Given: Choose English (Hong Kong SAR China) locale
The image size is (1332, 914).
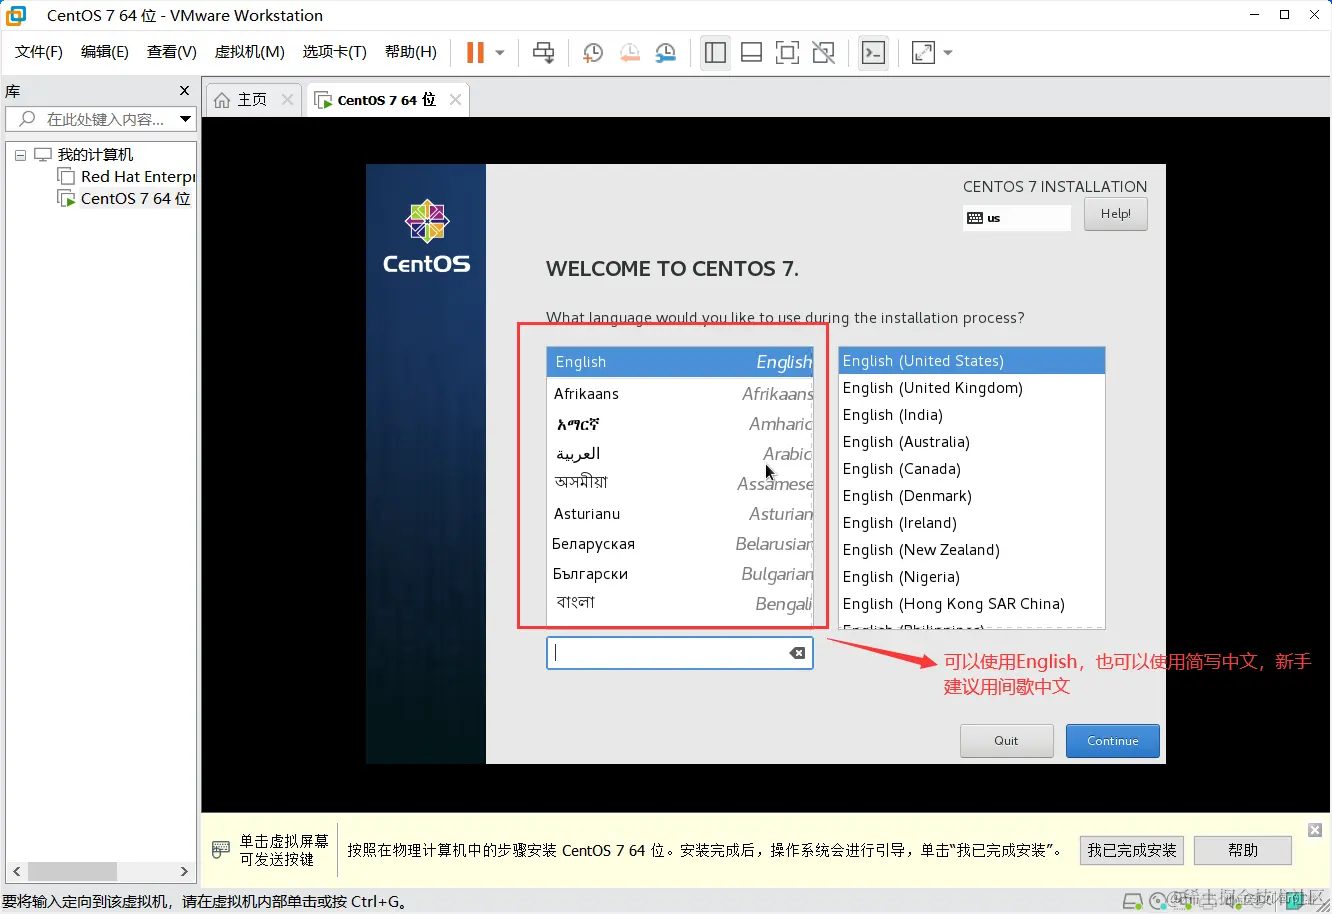Looking at the screenshot, I should pyautogui.click(x=972, y=604).
